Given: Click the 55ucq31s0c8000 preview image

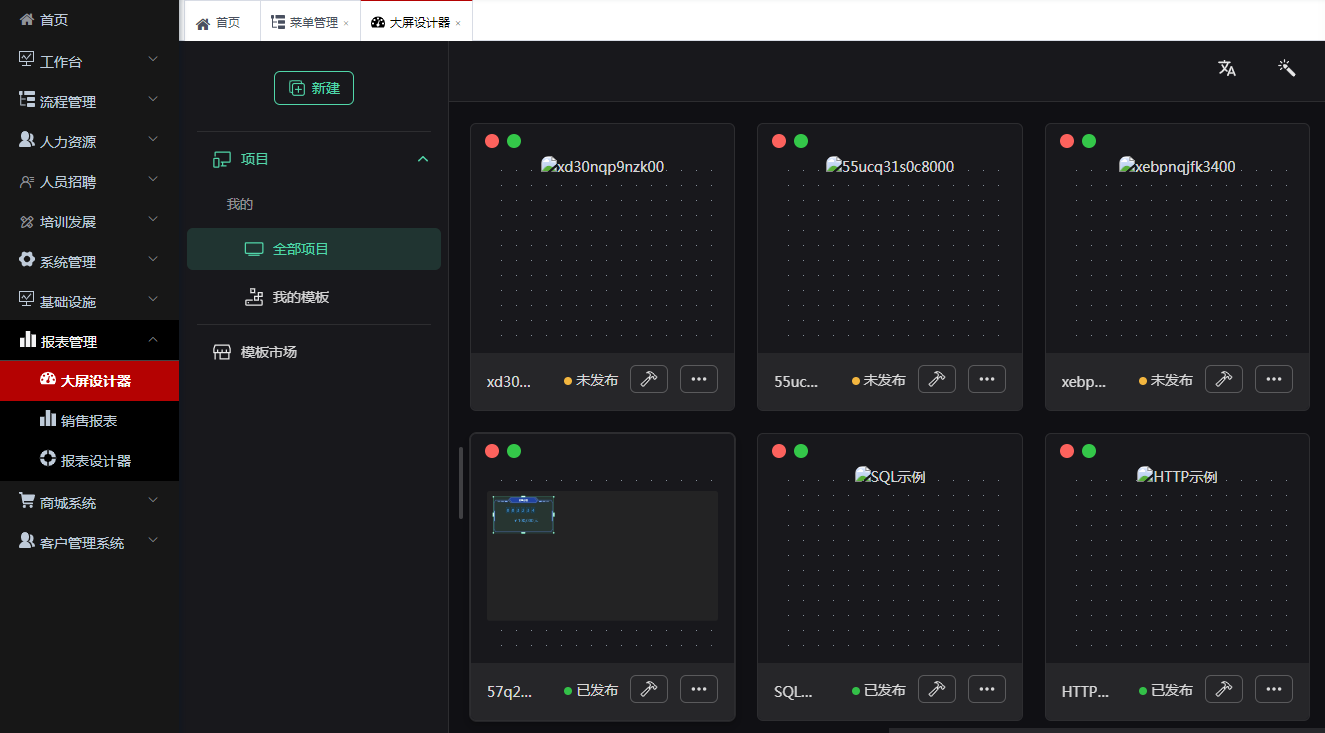Looking at the screenshot, I should click(890, 166).
